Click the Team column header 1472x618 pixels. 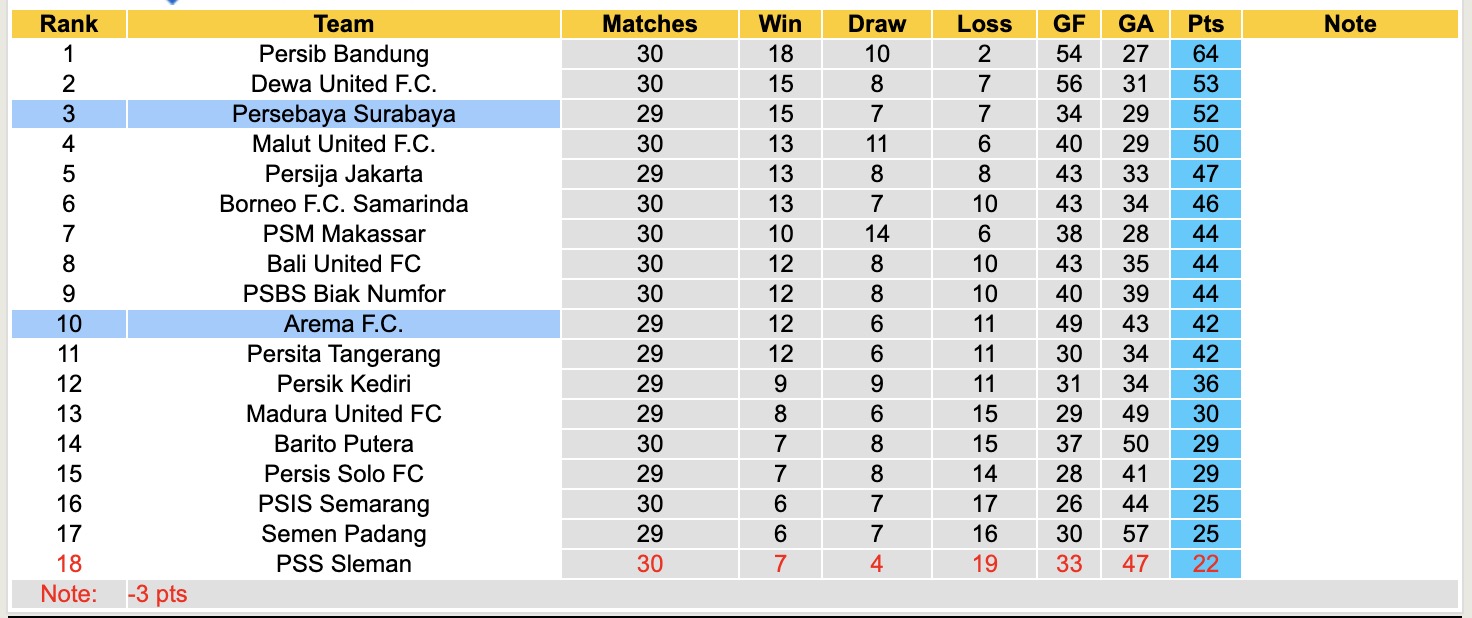click(x=343, y=24)
